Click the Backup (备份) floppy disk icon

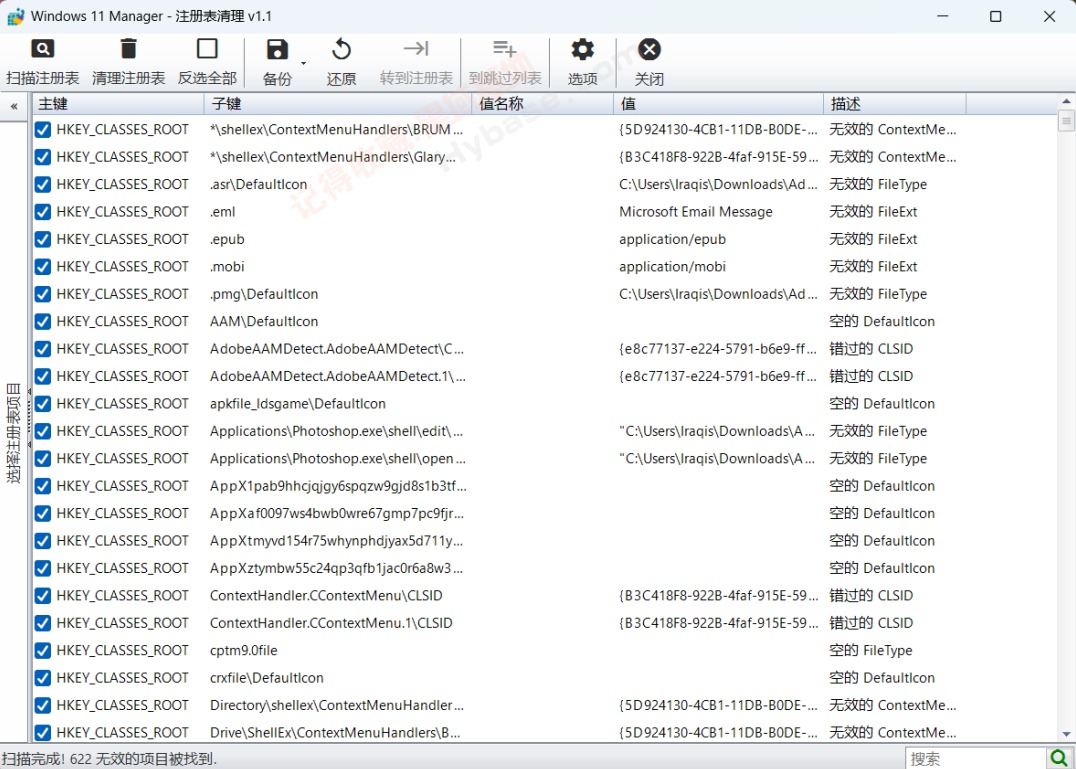click(277, 49)
